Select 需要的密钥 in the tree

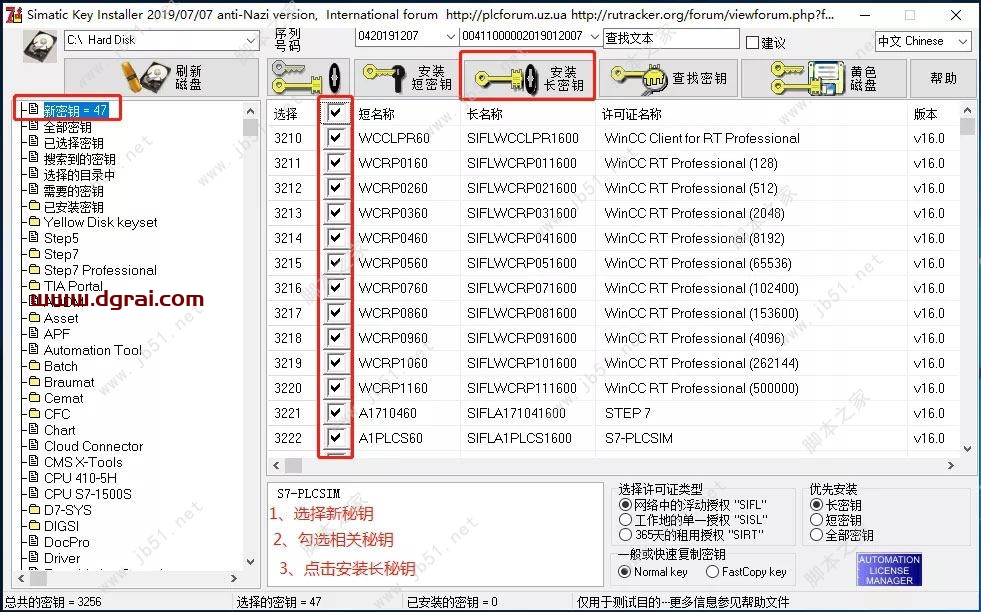[x=73, y=191]
